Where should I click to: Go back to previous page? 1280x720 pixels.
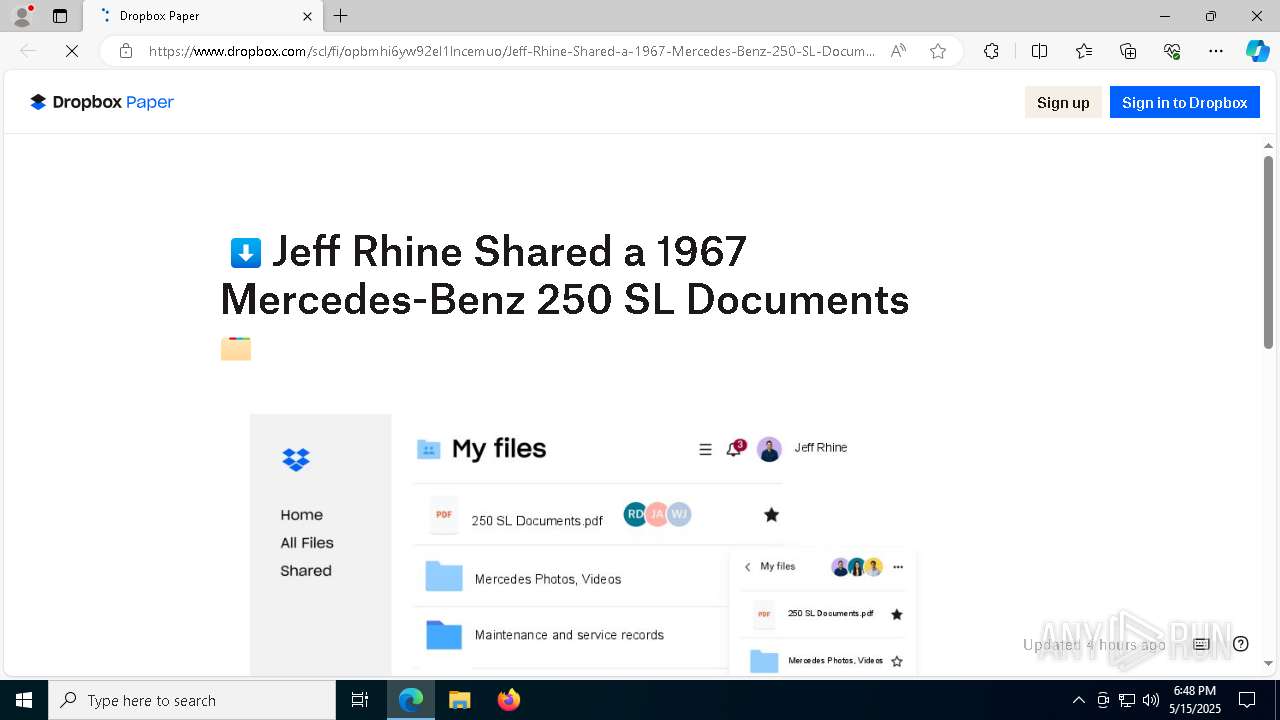(28, 51)
